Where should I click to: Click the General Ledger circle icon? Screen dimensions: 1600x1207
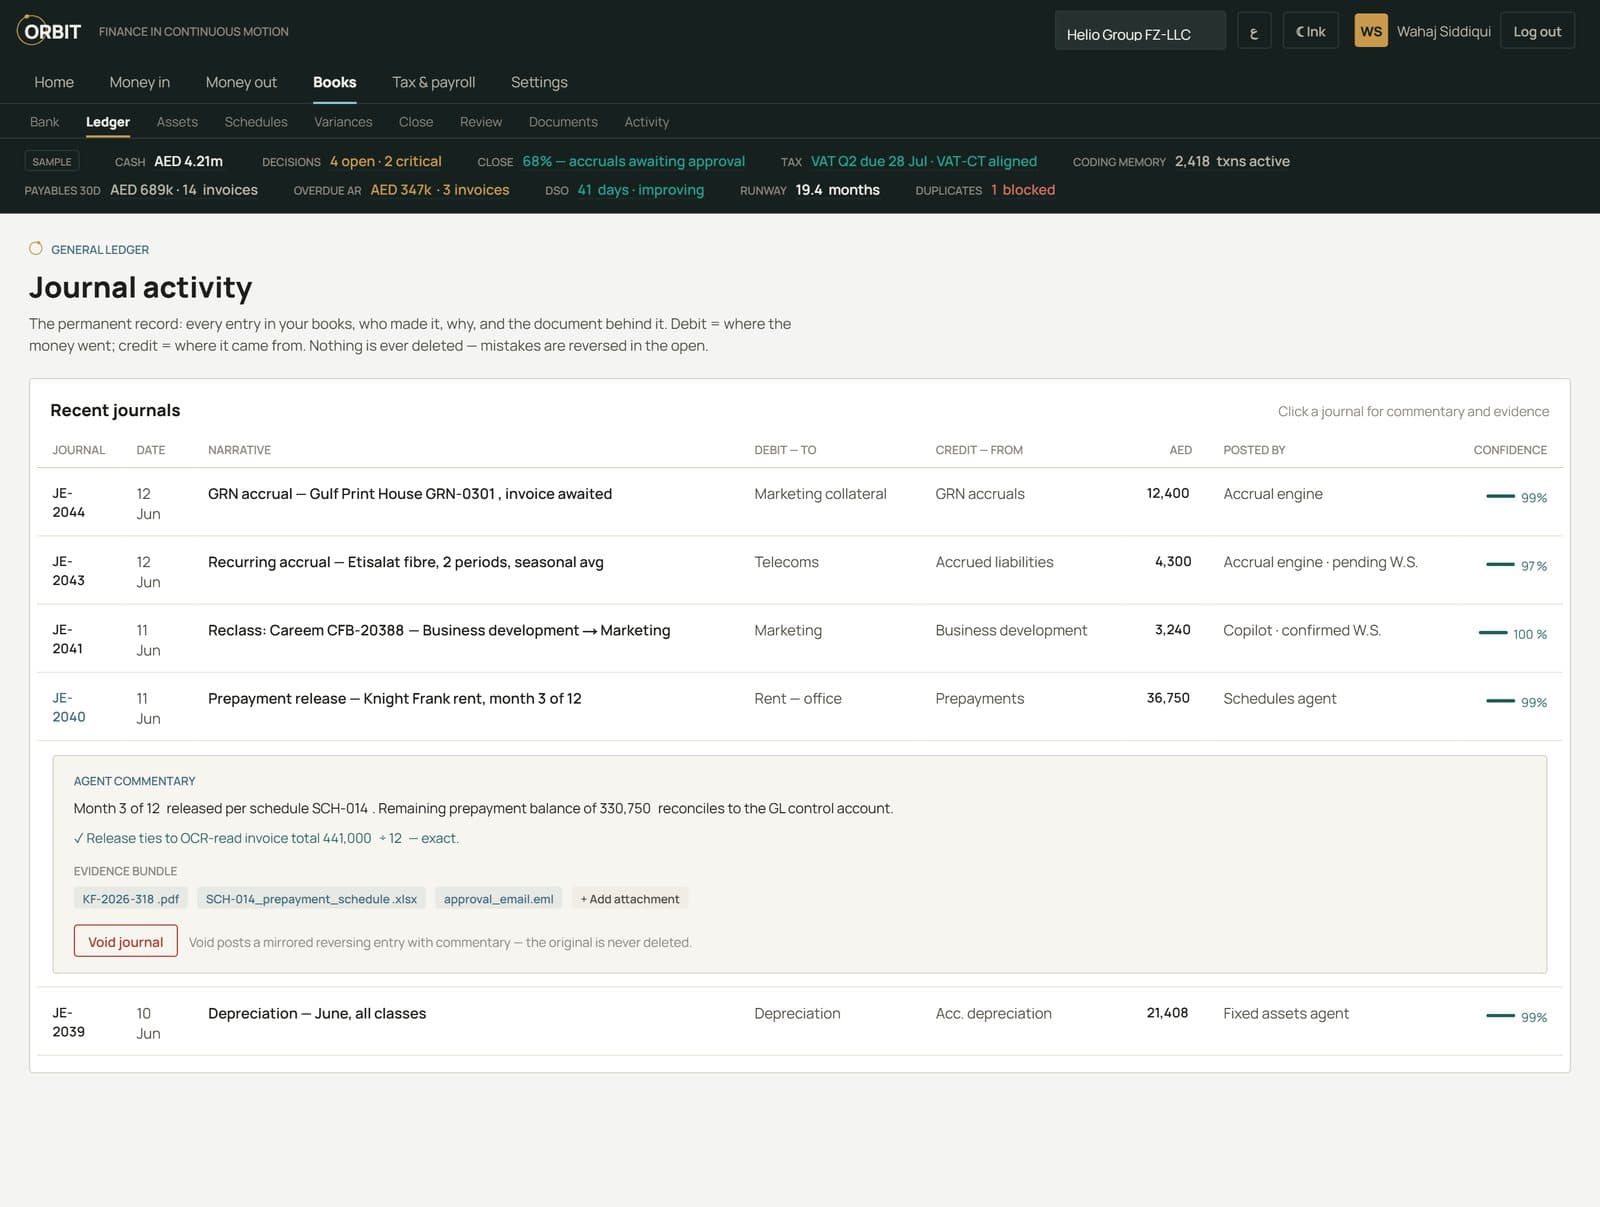36,248
